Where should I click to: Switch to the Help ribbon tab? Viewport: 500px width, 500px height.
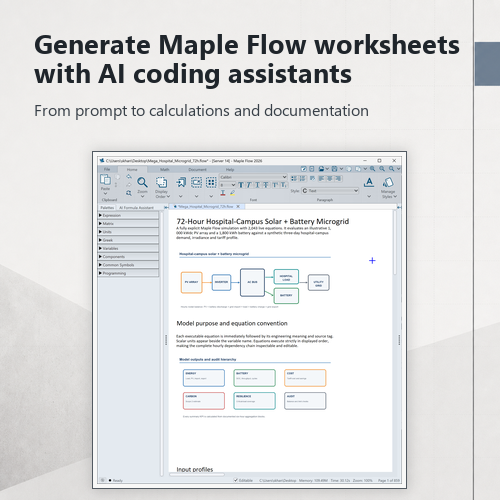click(230, 169)
